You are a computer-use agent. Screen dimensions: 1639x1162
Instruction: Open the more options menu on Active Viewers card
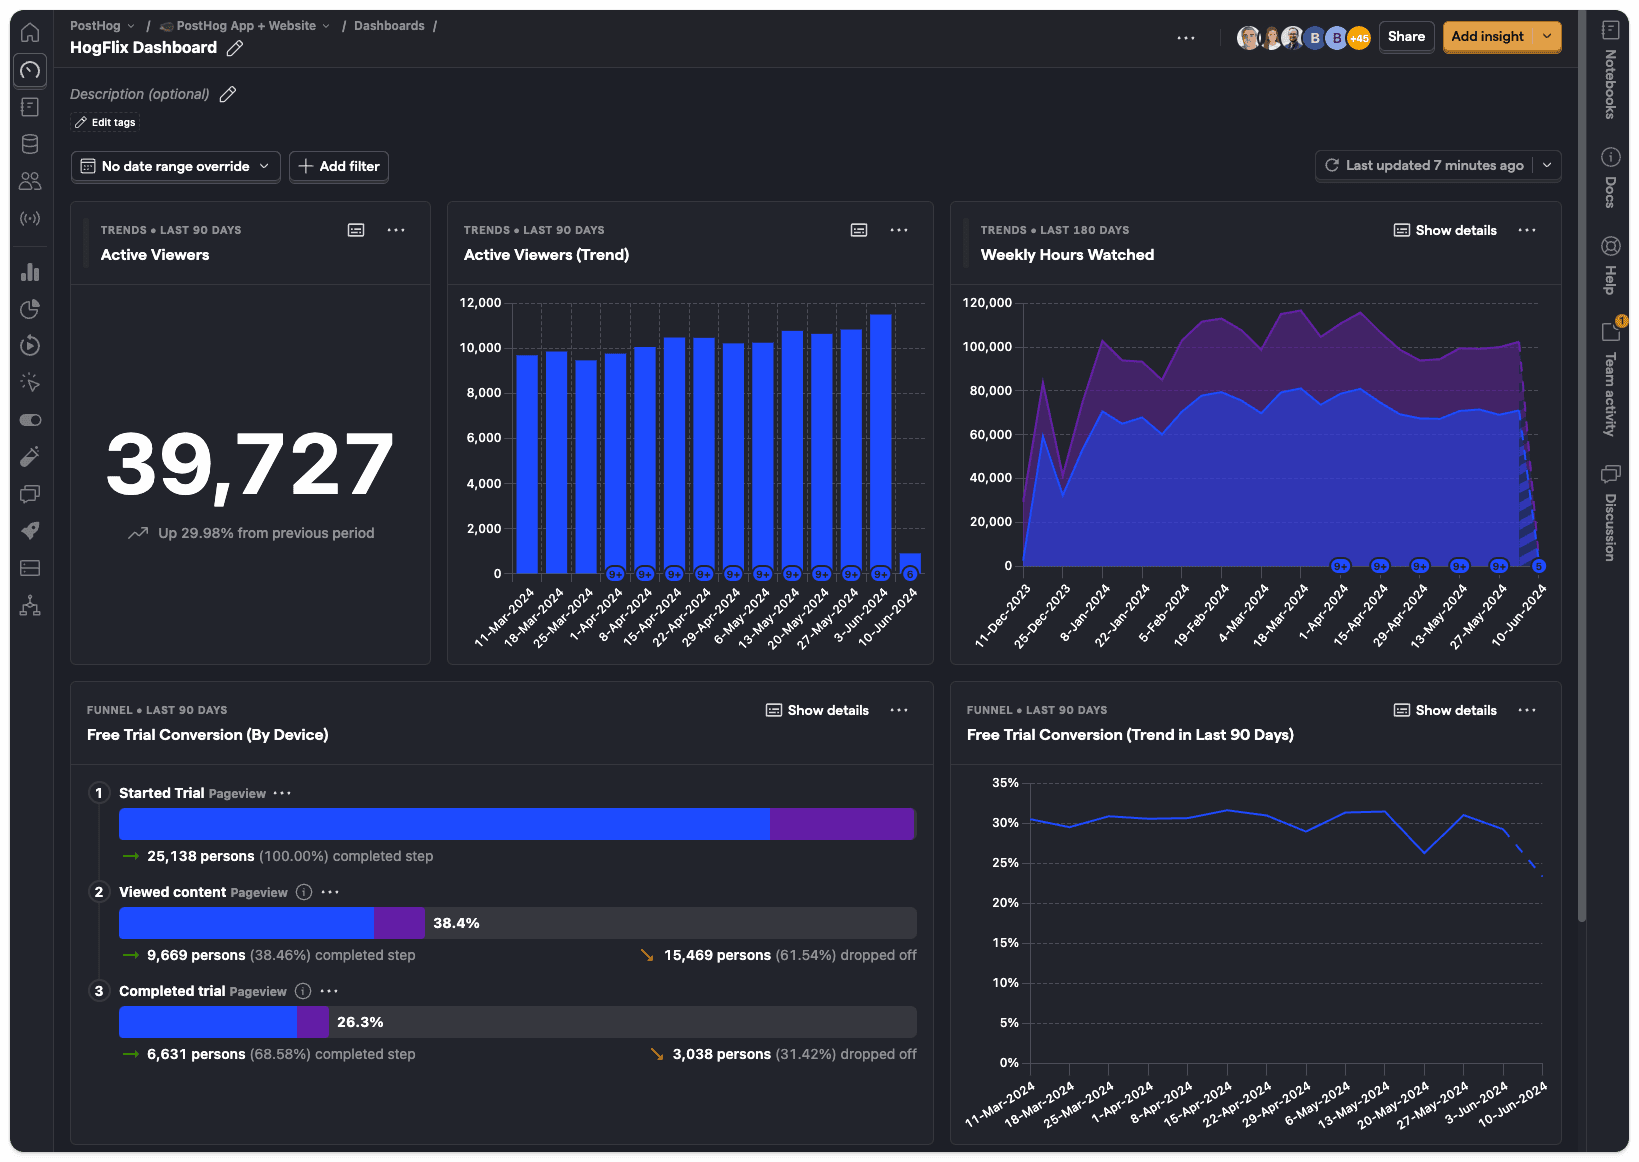[396, 230]
